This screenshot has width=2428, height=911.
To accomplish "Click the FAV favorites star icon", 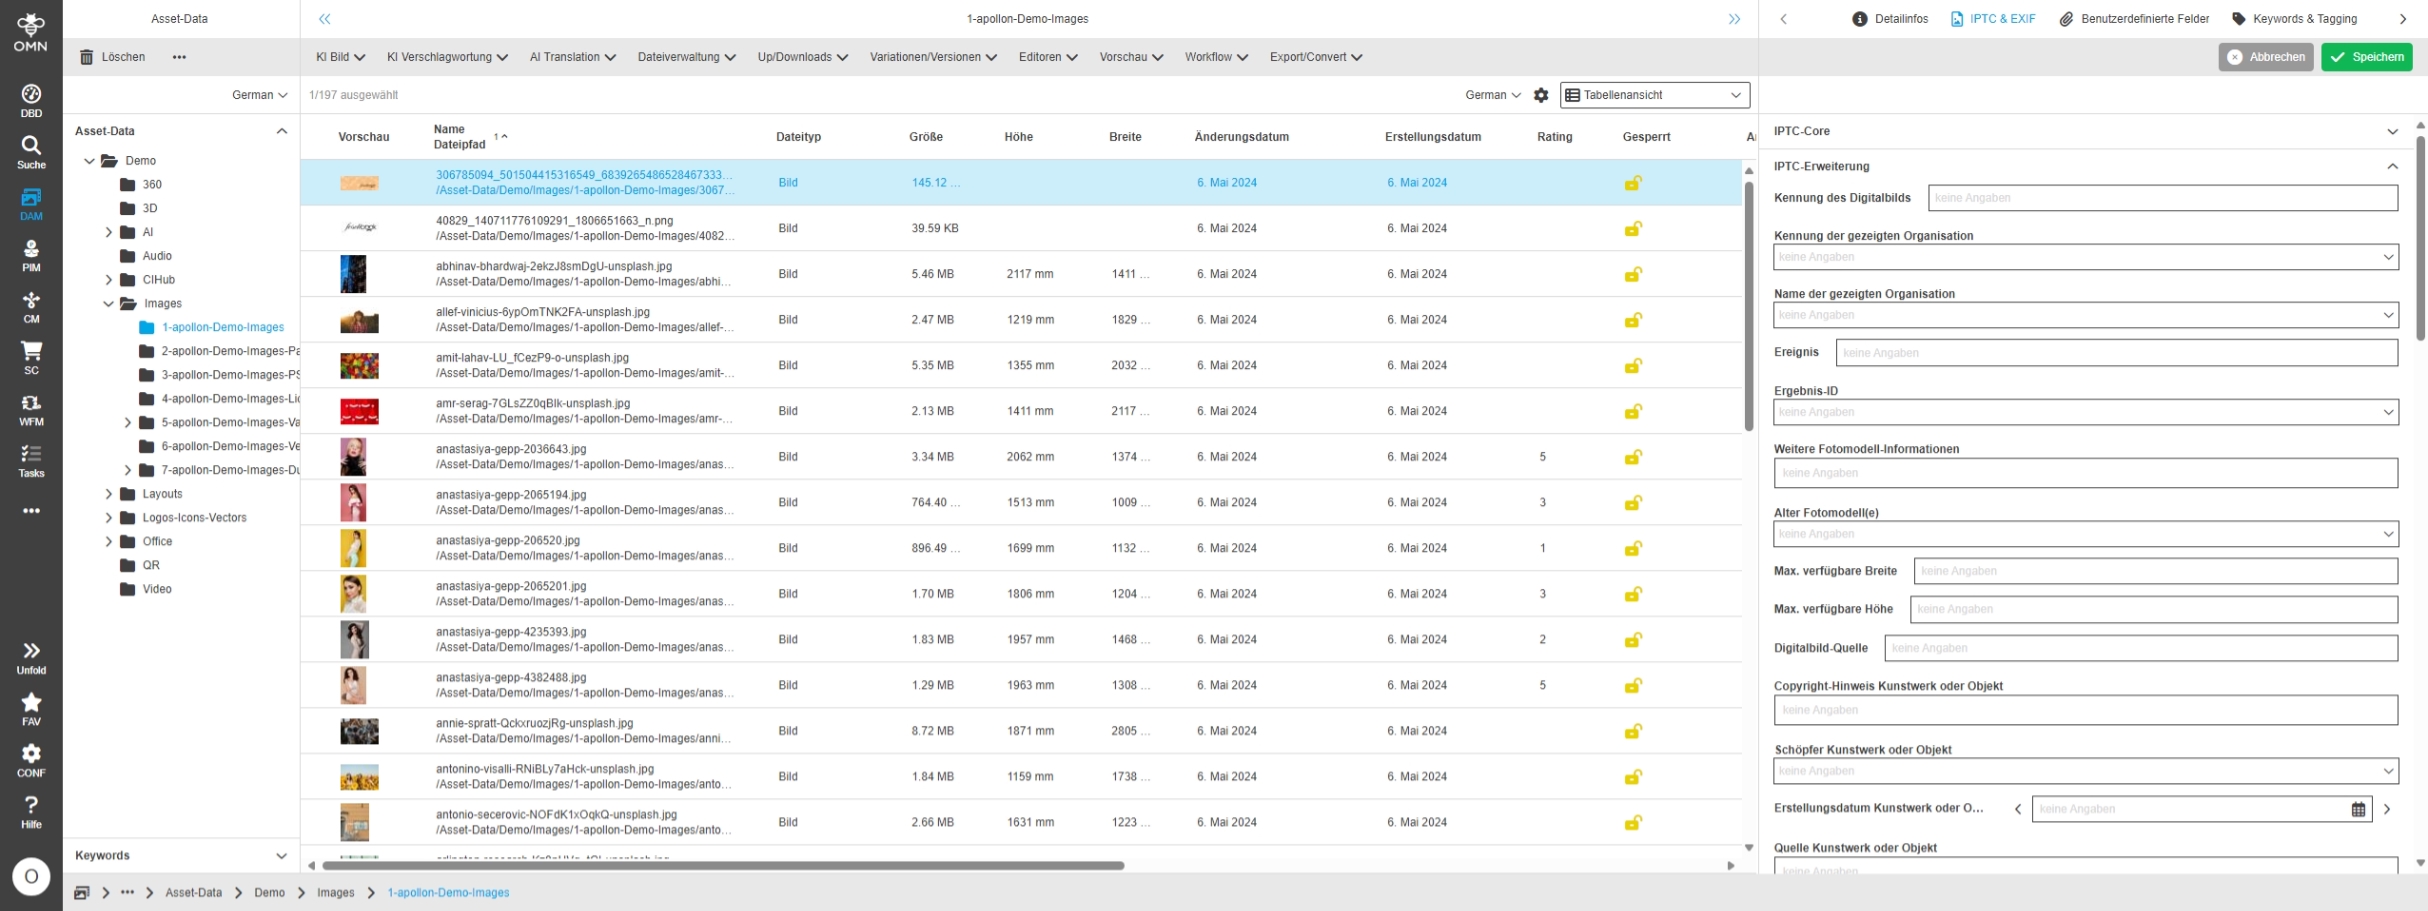I will pyautogui.click(x=31, y=708).
